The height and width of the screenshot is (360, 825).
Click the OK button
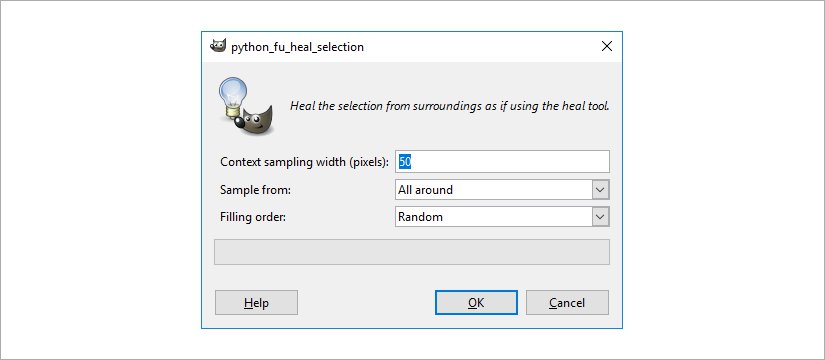coord(476,303)
